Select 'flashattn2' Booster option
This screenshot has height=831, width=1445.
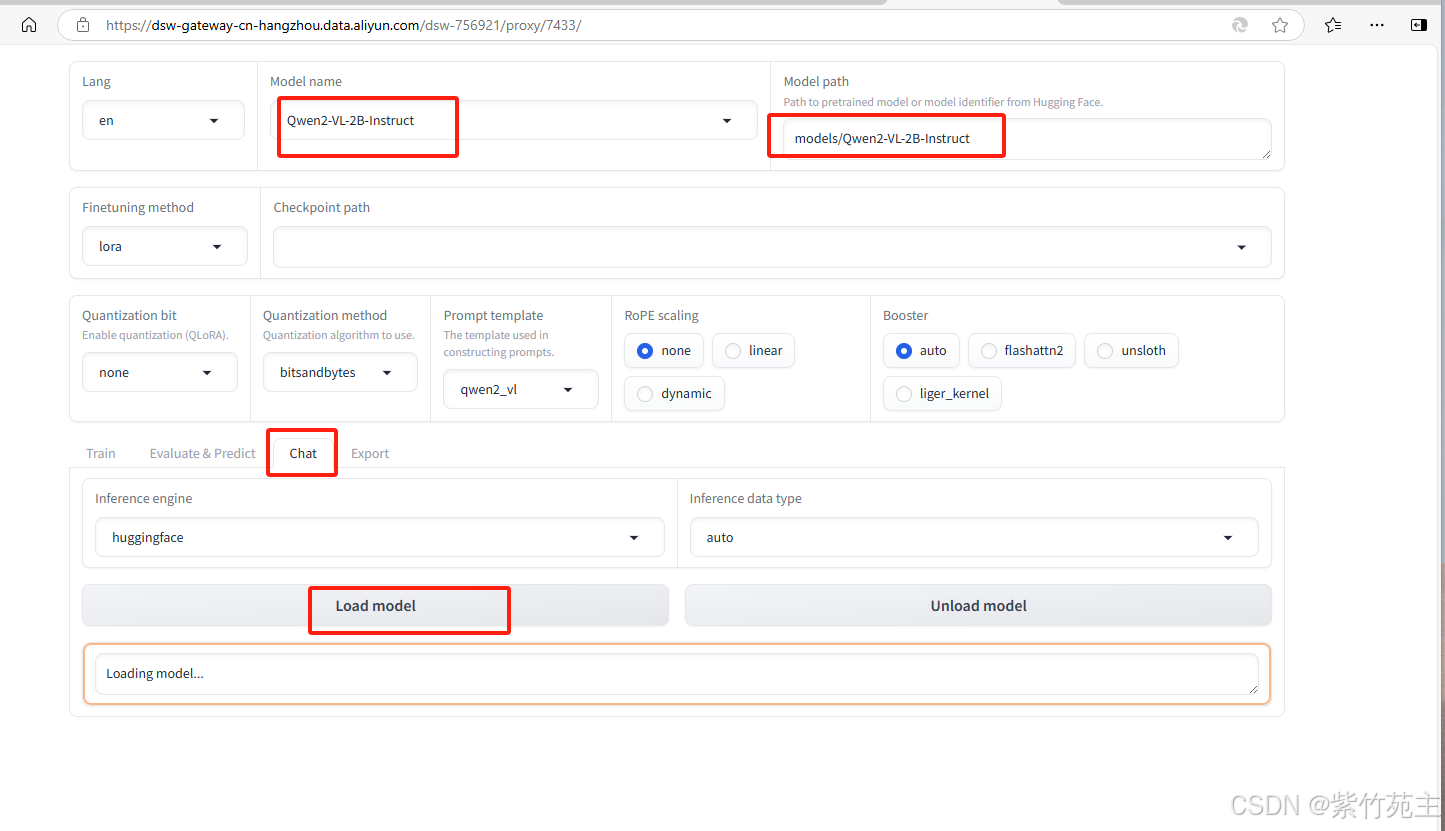coord(1022,351)
